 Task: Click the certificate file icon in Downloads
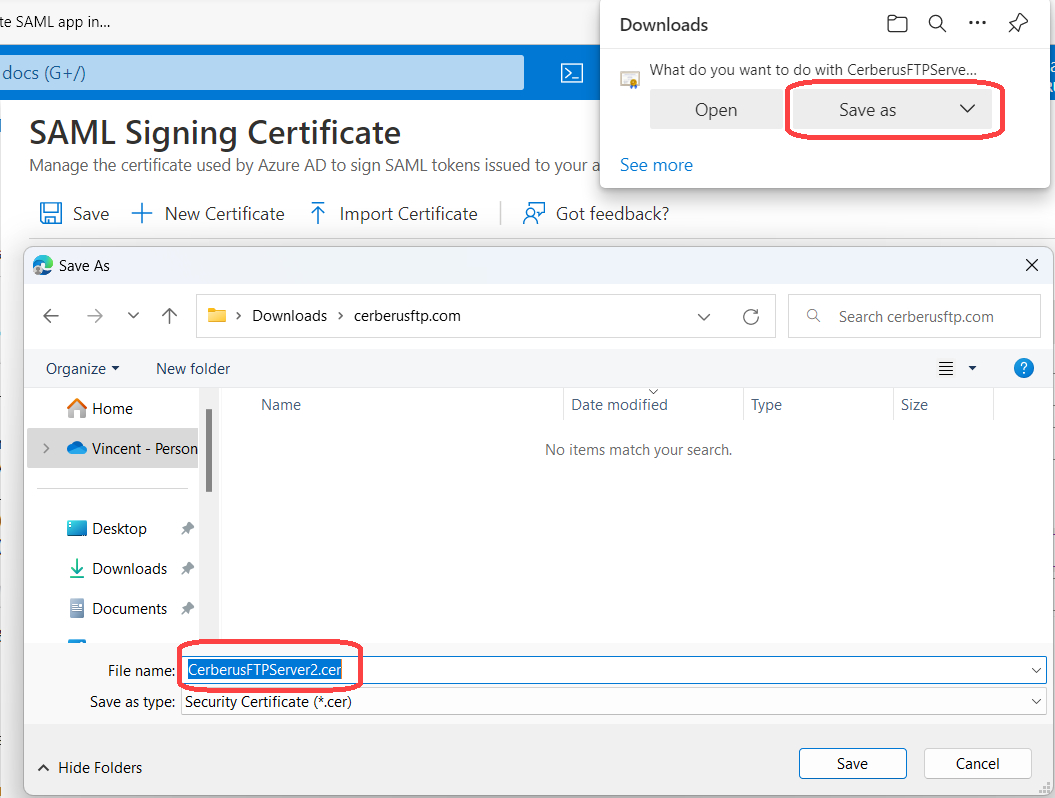point(630,79)
